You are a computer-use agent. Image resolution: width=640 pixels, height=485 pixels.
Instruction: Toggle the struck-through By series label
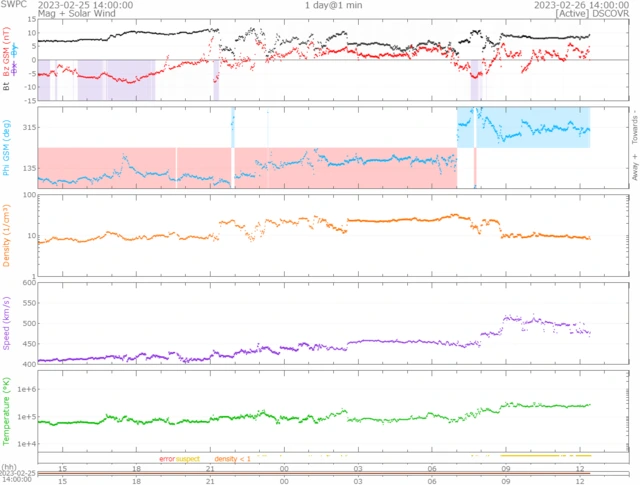[x=15, y=50]
